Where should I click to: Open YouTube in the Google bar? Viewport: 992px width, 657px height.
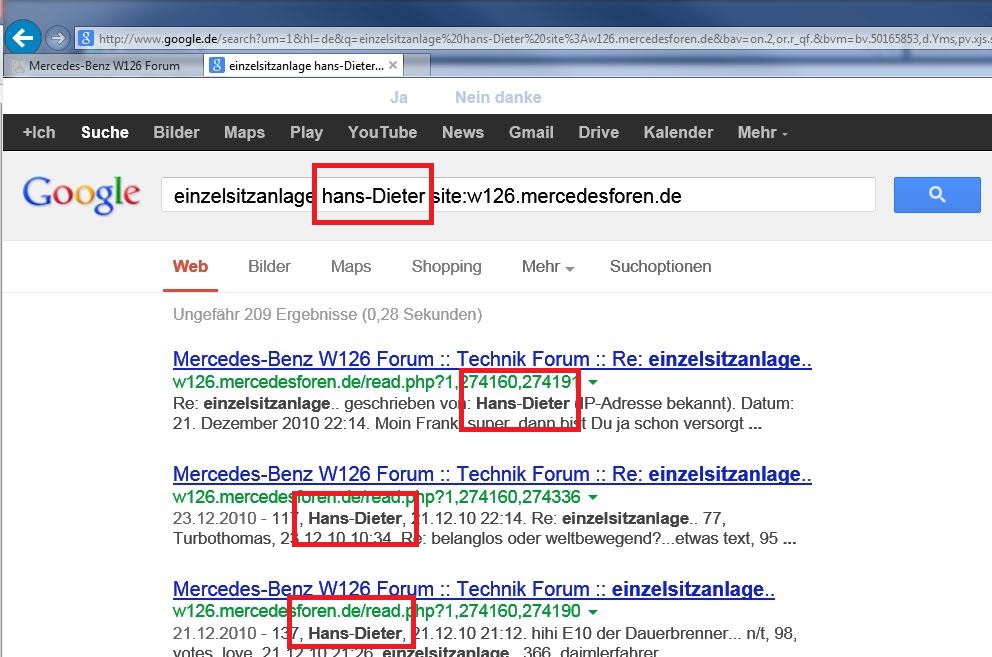[382, 132]
